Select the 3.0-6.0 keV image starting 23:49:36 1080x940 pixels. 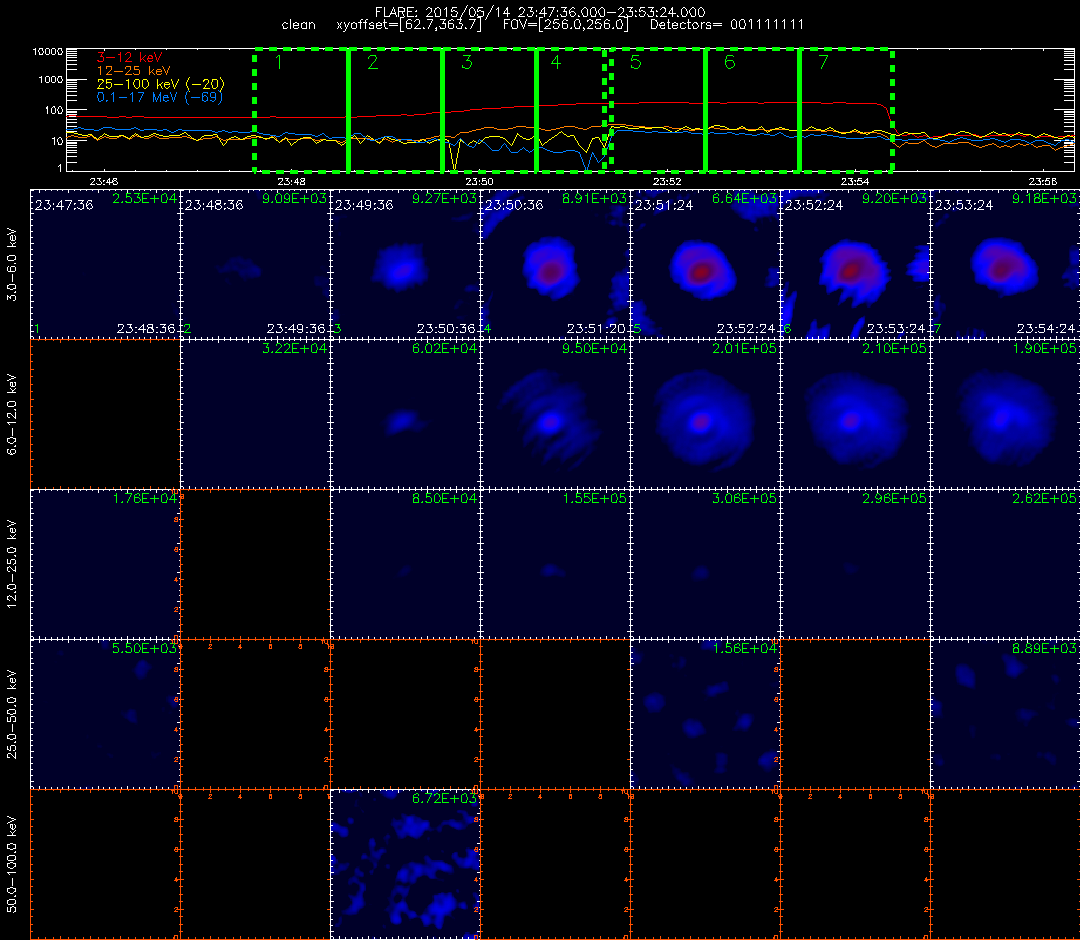click(x=406, y=264)
